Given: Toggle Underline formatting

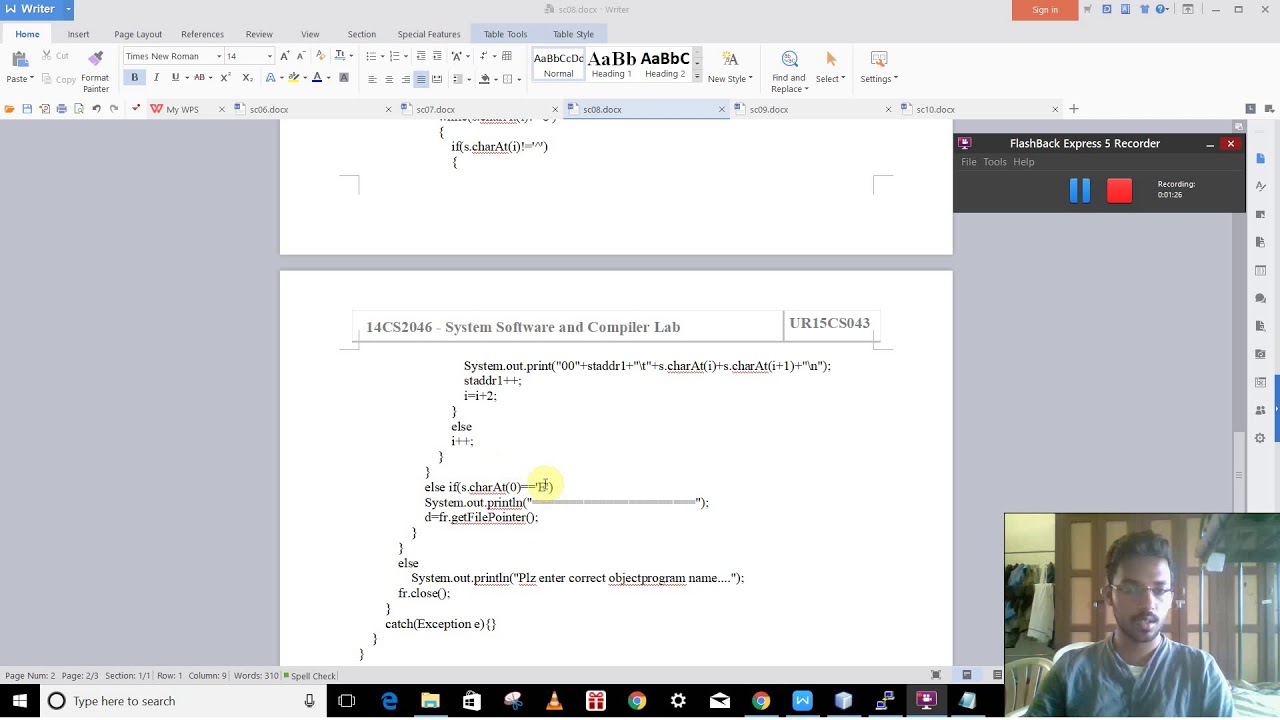Looking at the screenshot, I should tap(175, 78).
